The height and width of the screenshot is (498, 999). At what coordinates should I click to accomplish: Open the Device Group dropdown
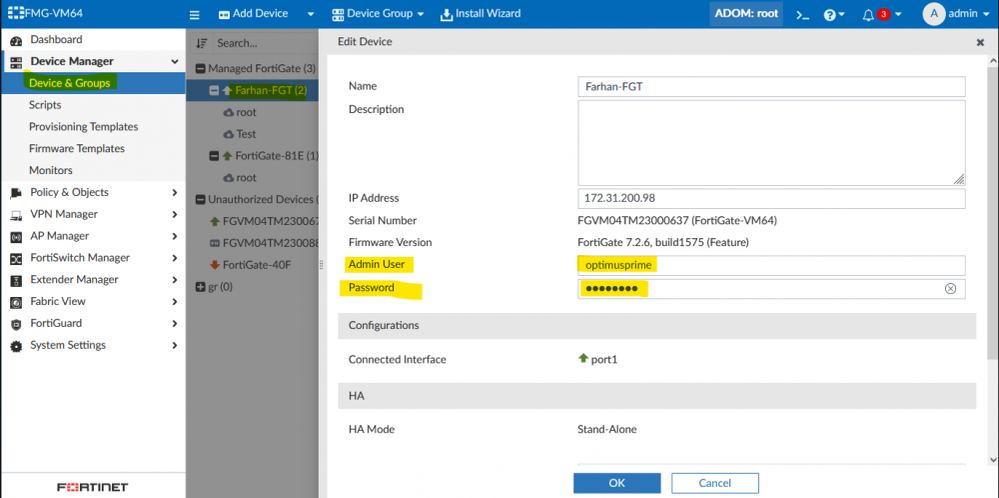(377, 15)
